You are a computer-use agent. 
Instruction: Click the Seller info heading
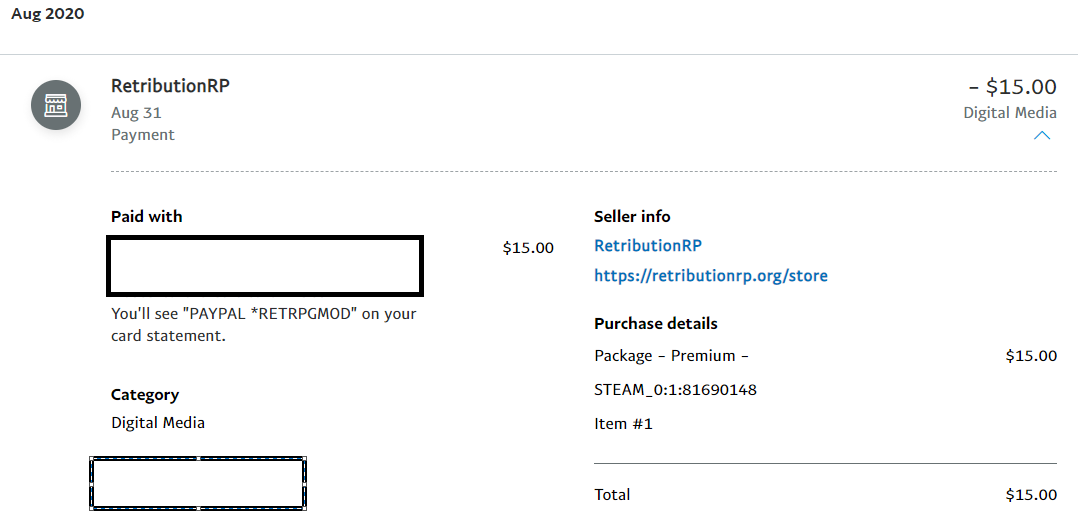(632, 217)
